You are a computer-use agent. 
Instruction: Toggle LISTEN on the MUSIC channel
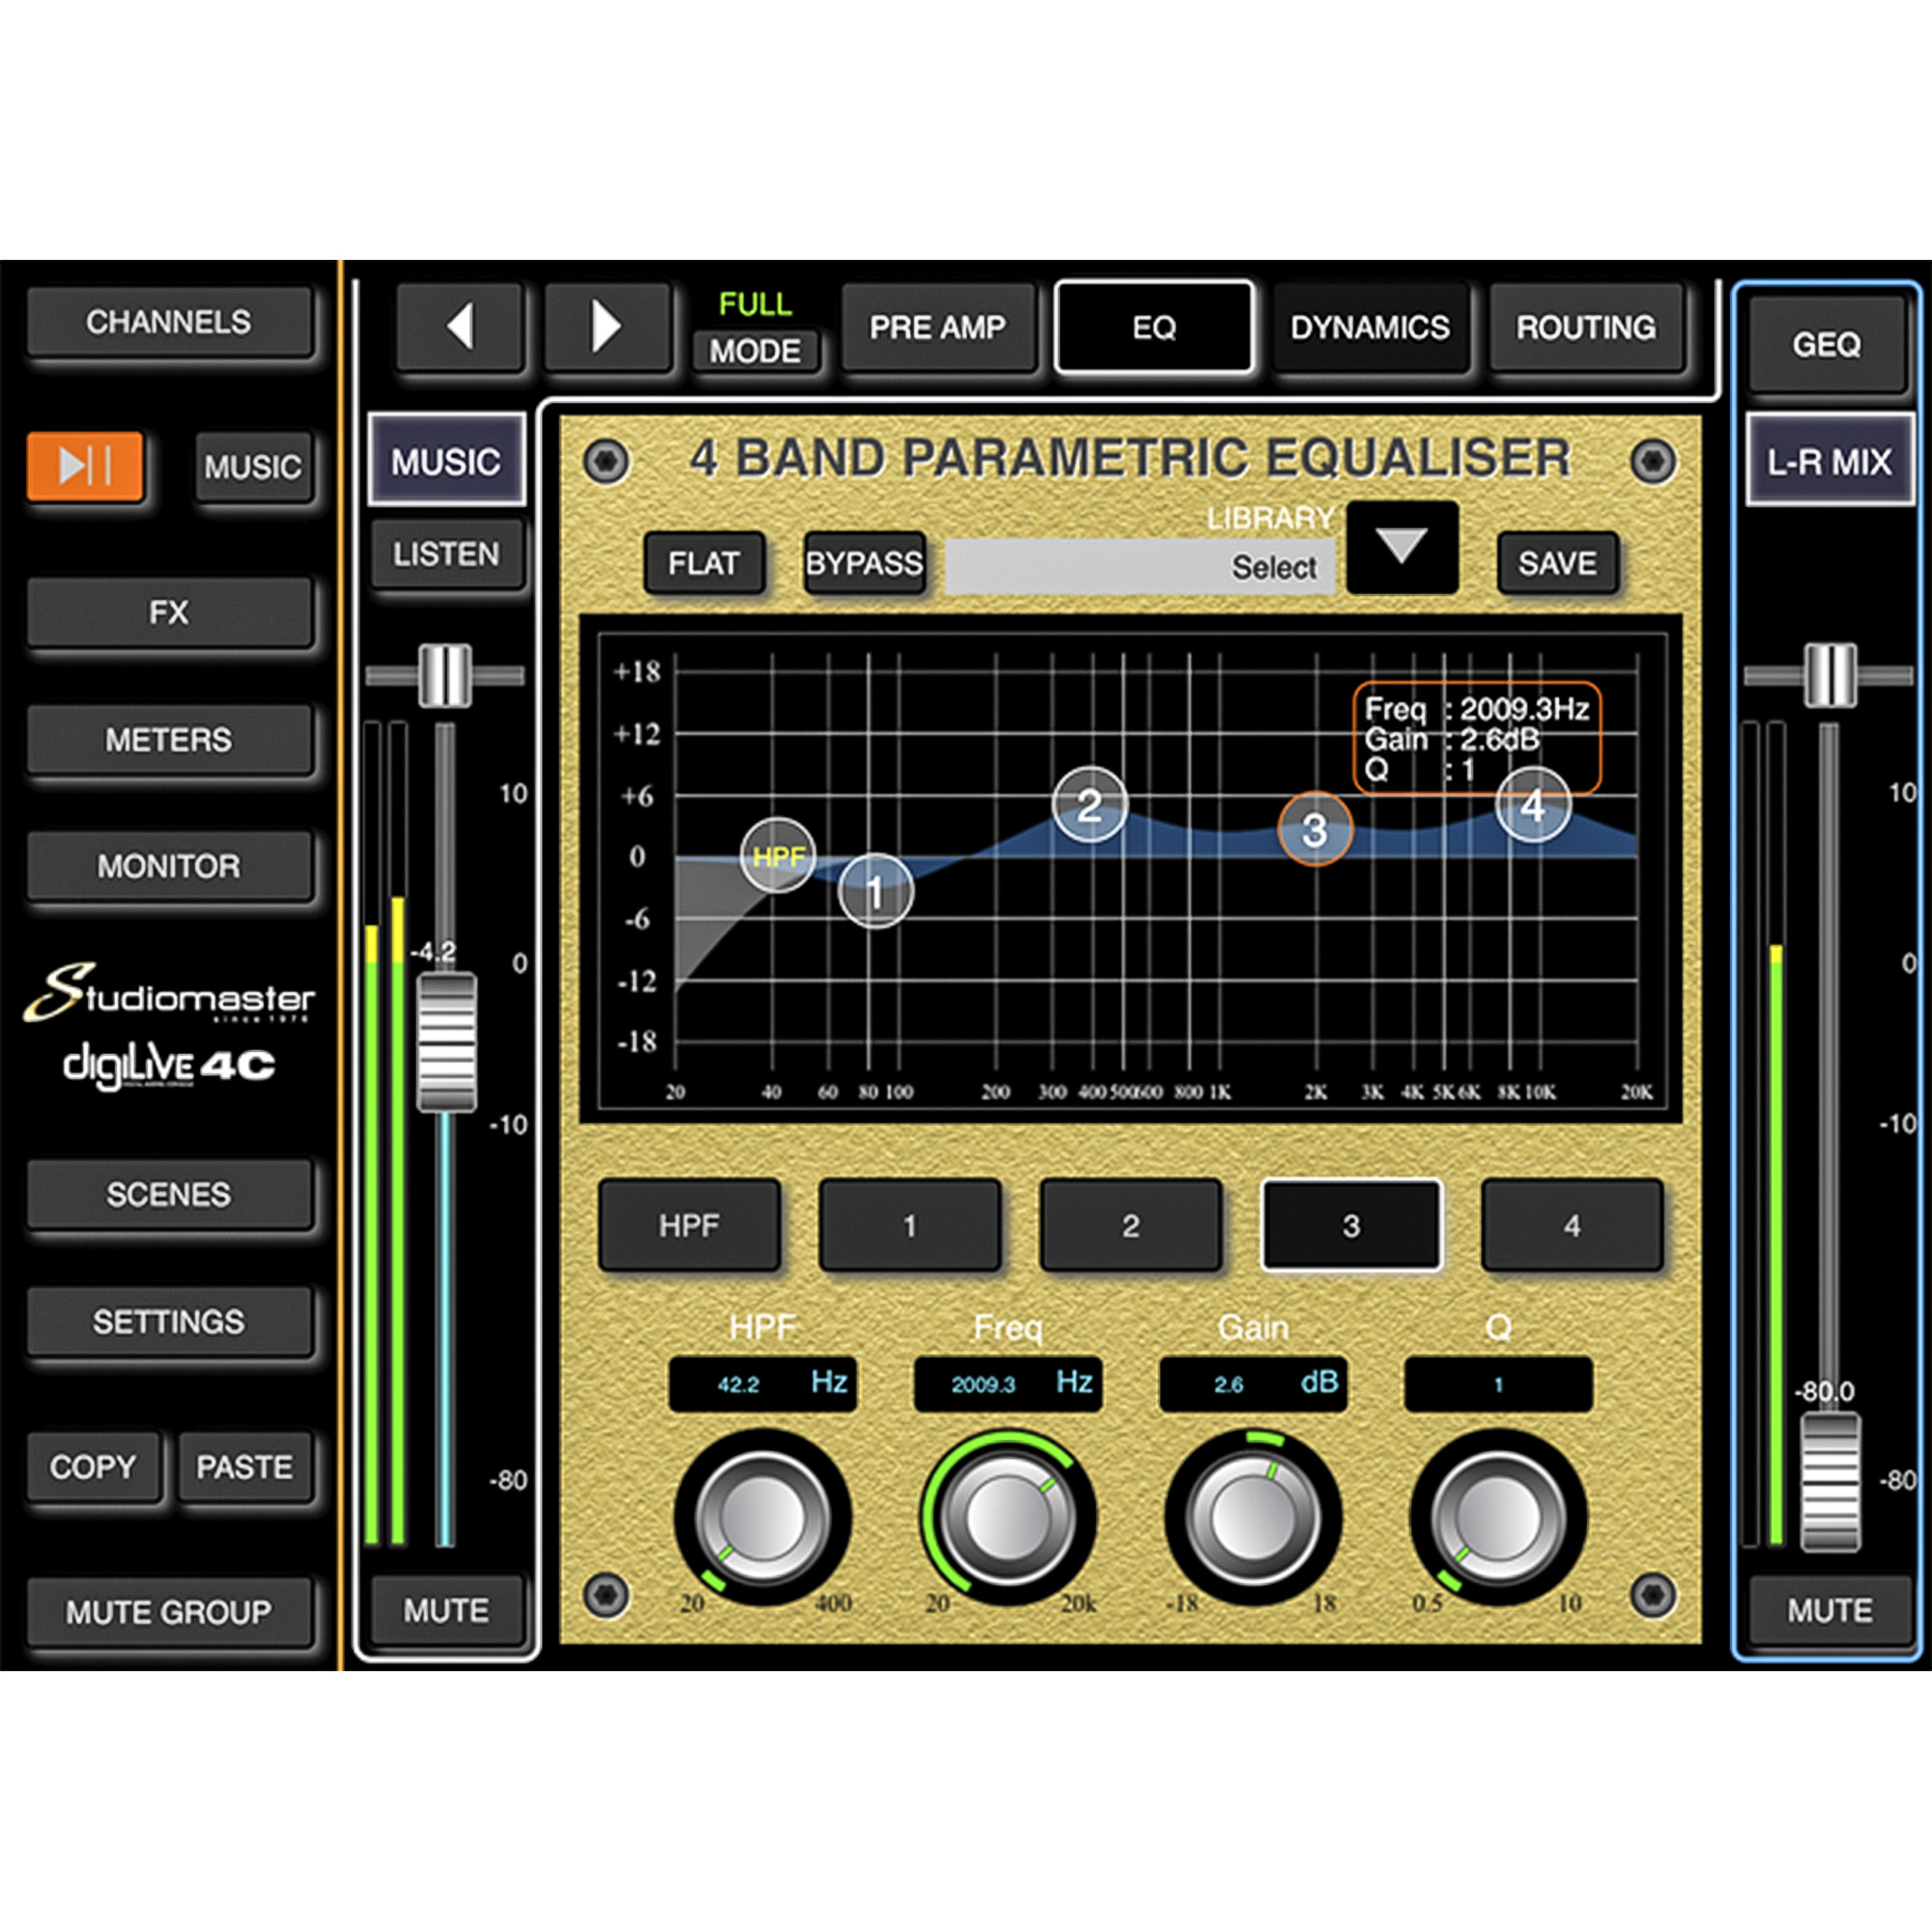tap(446, 554)
